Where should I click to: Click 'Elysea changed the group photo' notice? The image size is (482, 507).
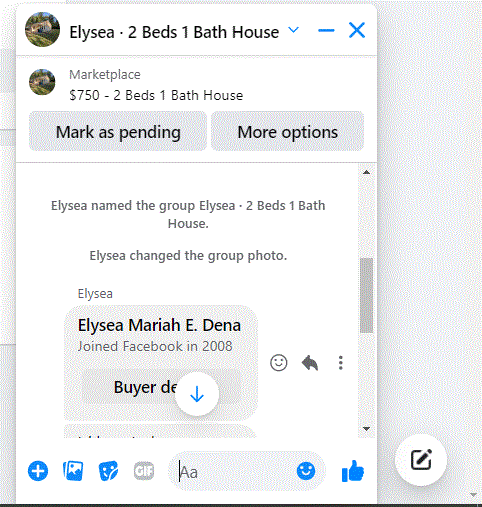click(188, 256)
